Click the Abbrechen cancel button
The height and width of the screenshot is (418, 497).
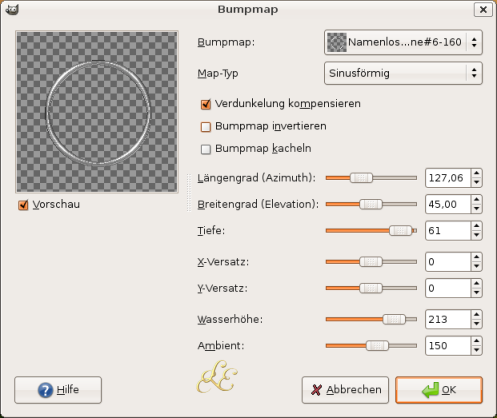pos(345,390)
